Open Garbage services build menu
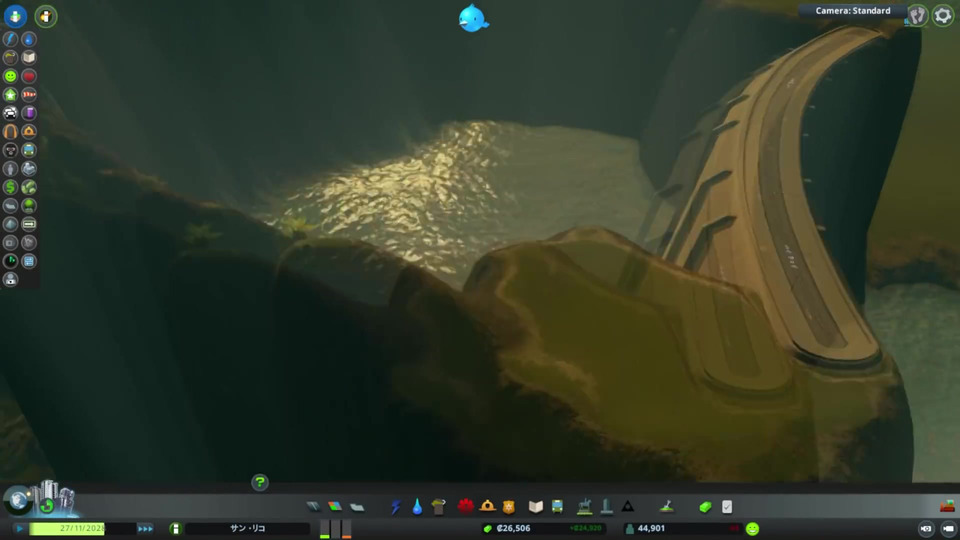960x540 pixels. pos(438,506)
